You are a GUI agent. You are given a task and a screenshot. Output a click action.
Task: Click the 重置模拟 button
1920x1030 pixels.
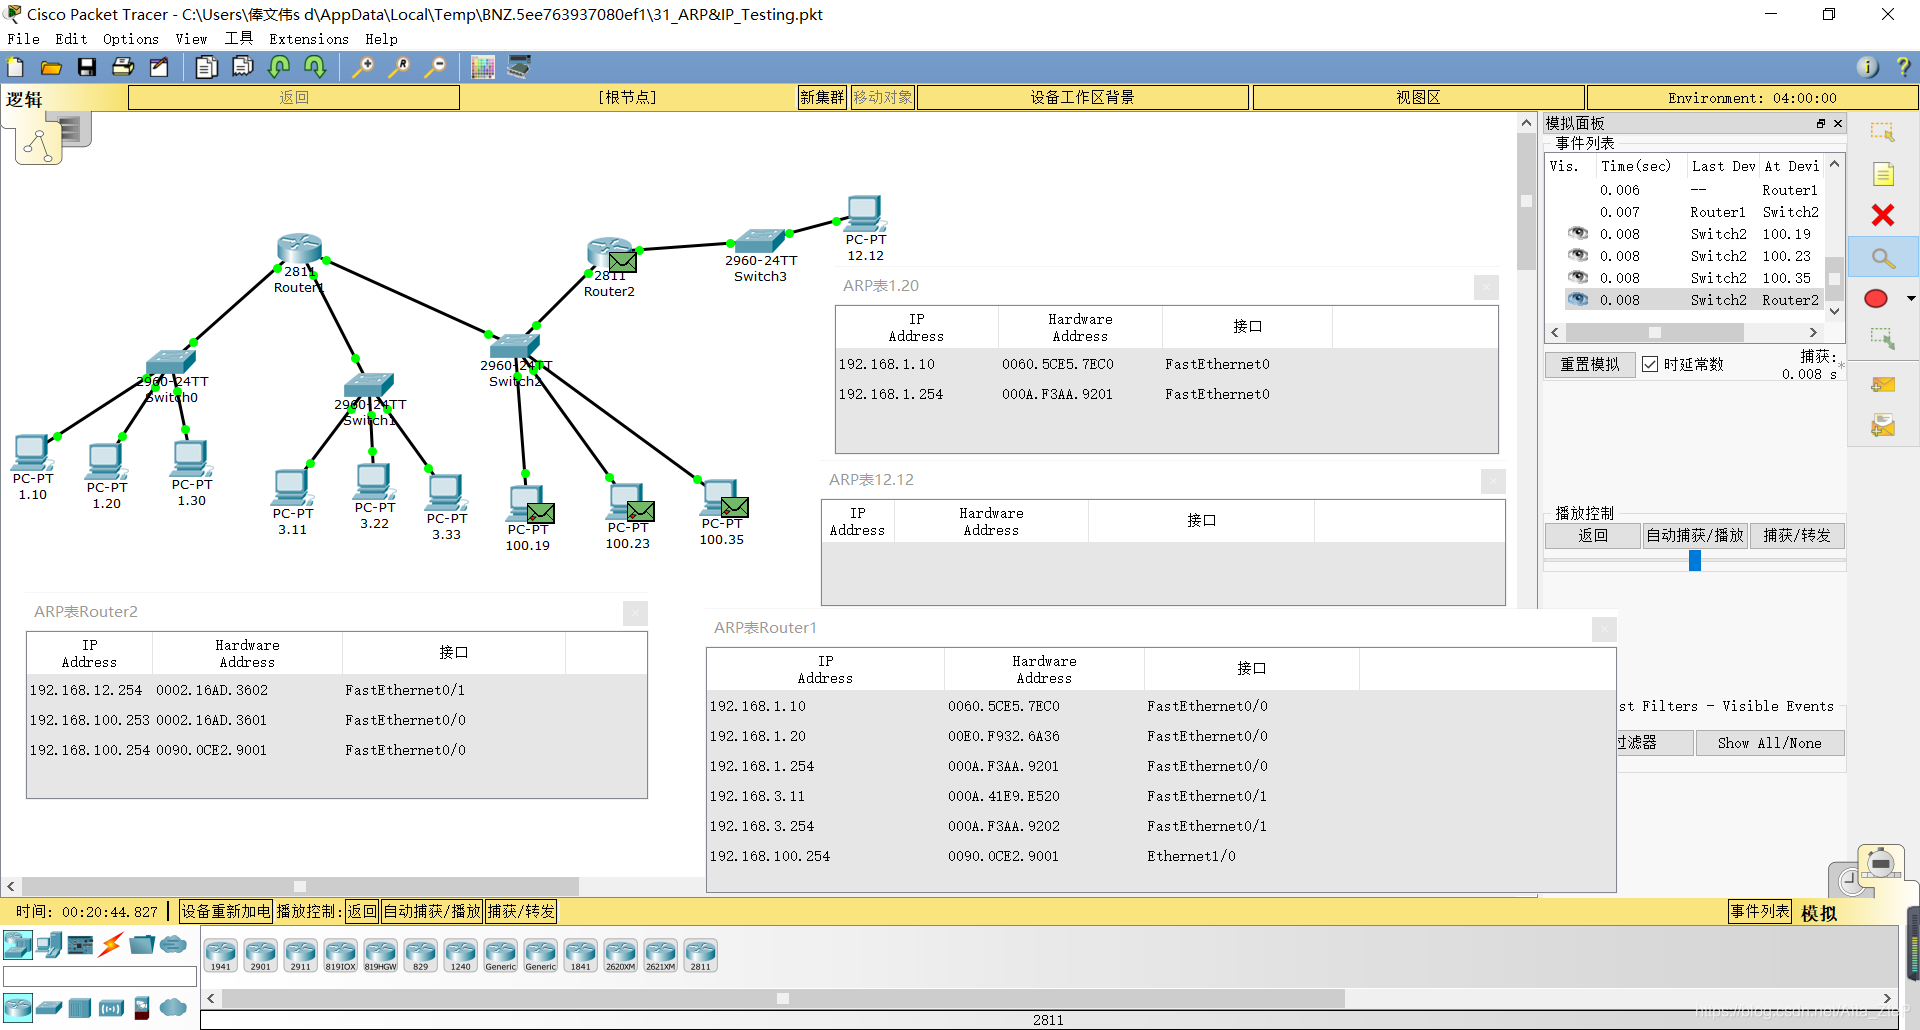point(1590,364)
